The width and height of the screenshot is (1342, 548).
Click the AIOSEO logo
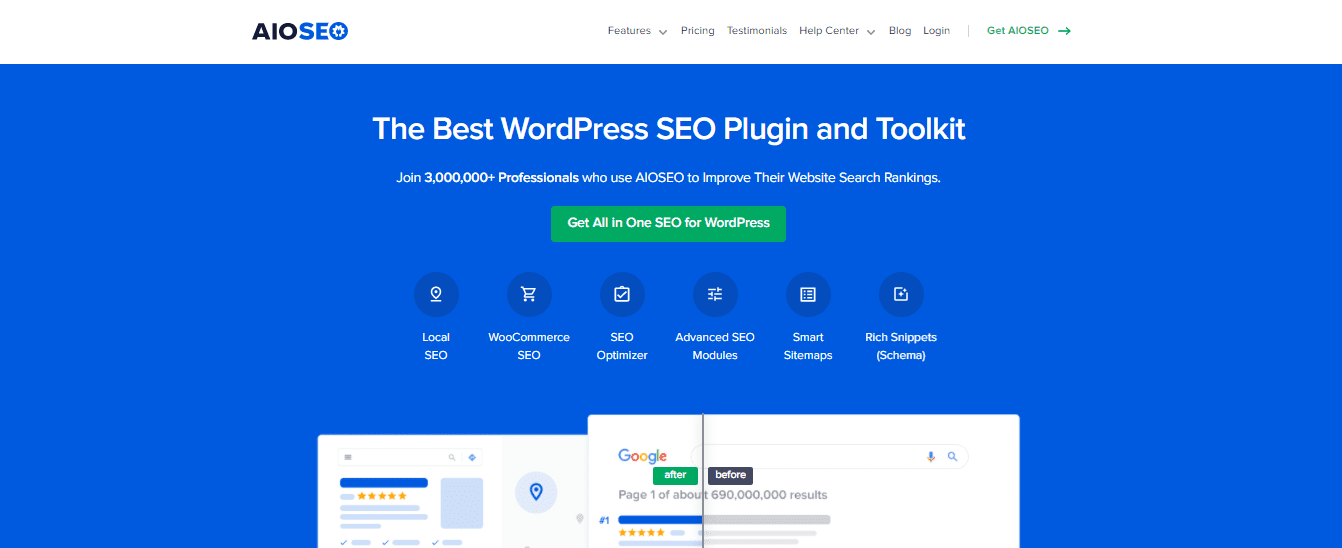(300, 31)
